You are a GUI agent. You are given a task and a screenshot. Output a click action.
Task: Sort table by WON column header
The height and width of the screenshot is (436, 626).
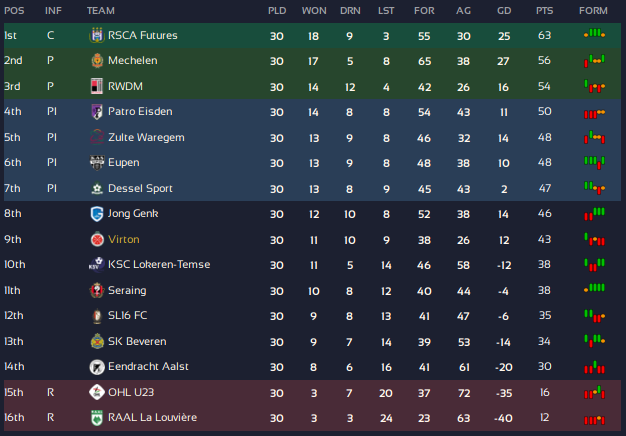pos(314,10)
